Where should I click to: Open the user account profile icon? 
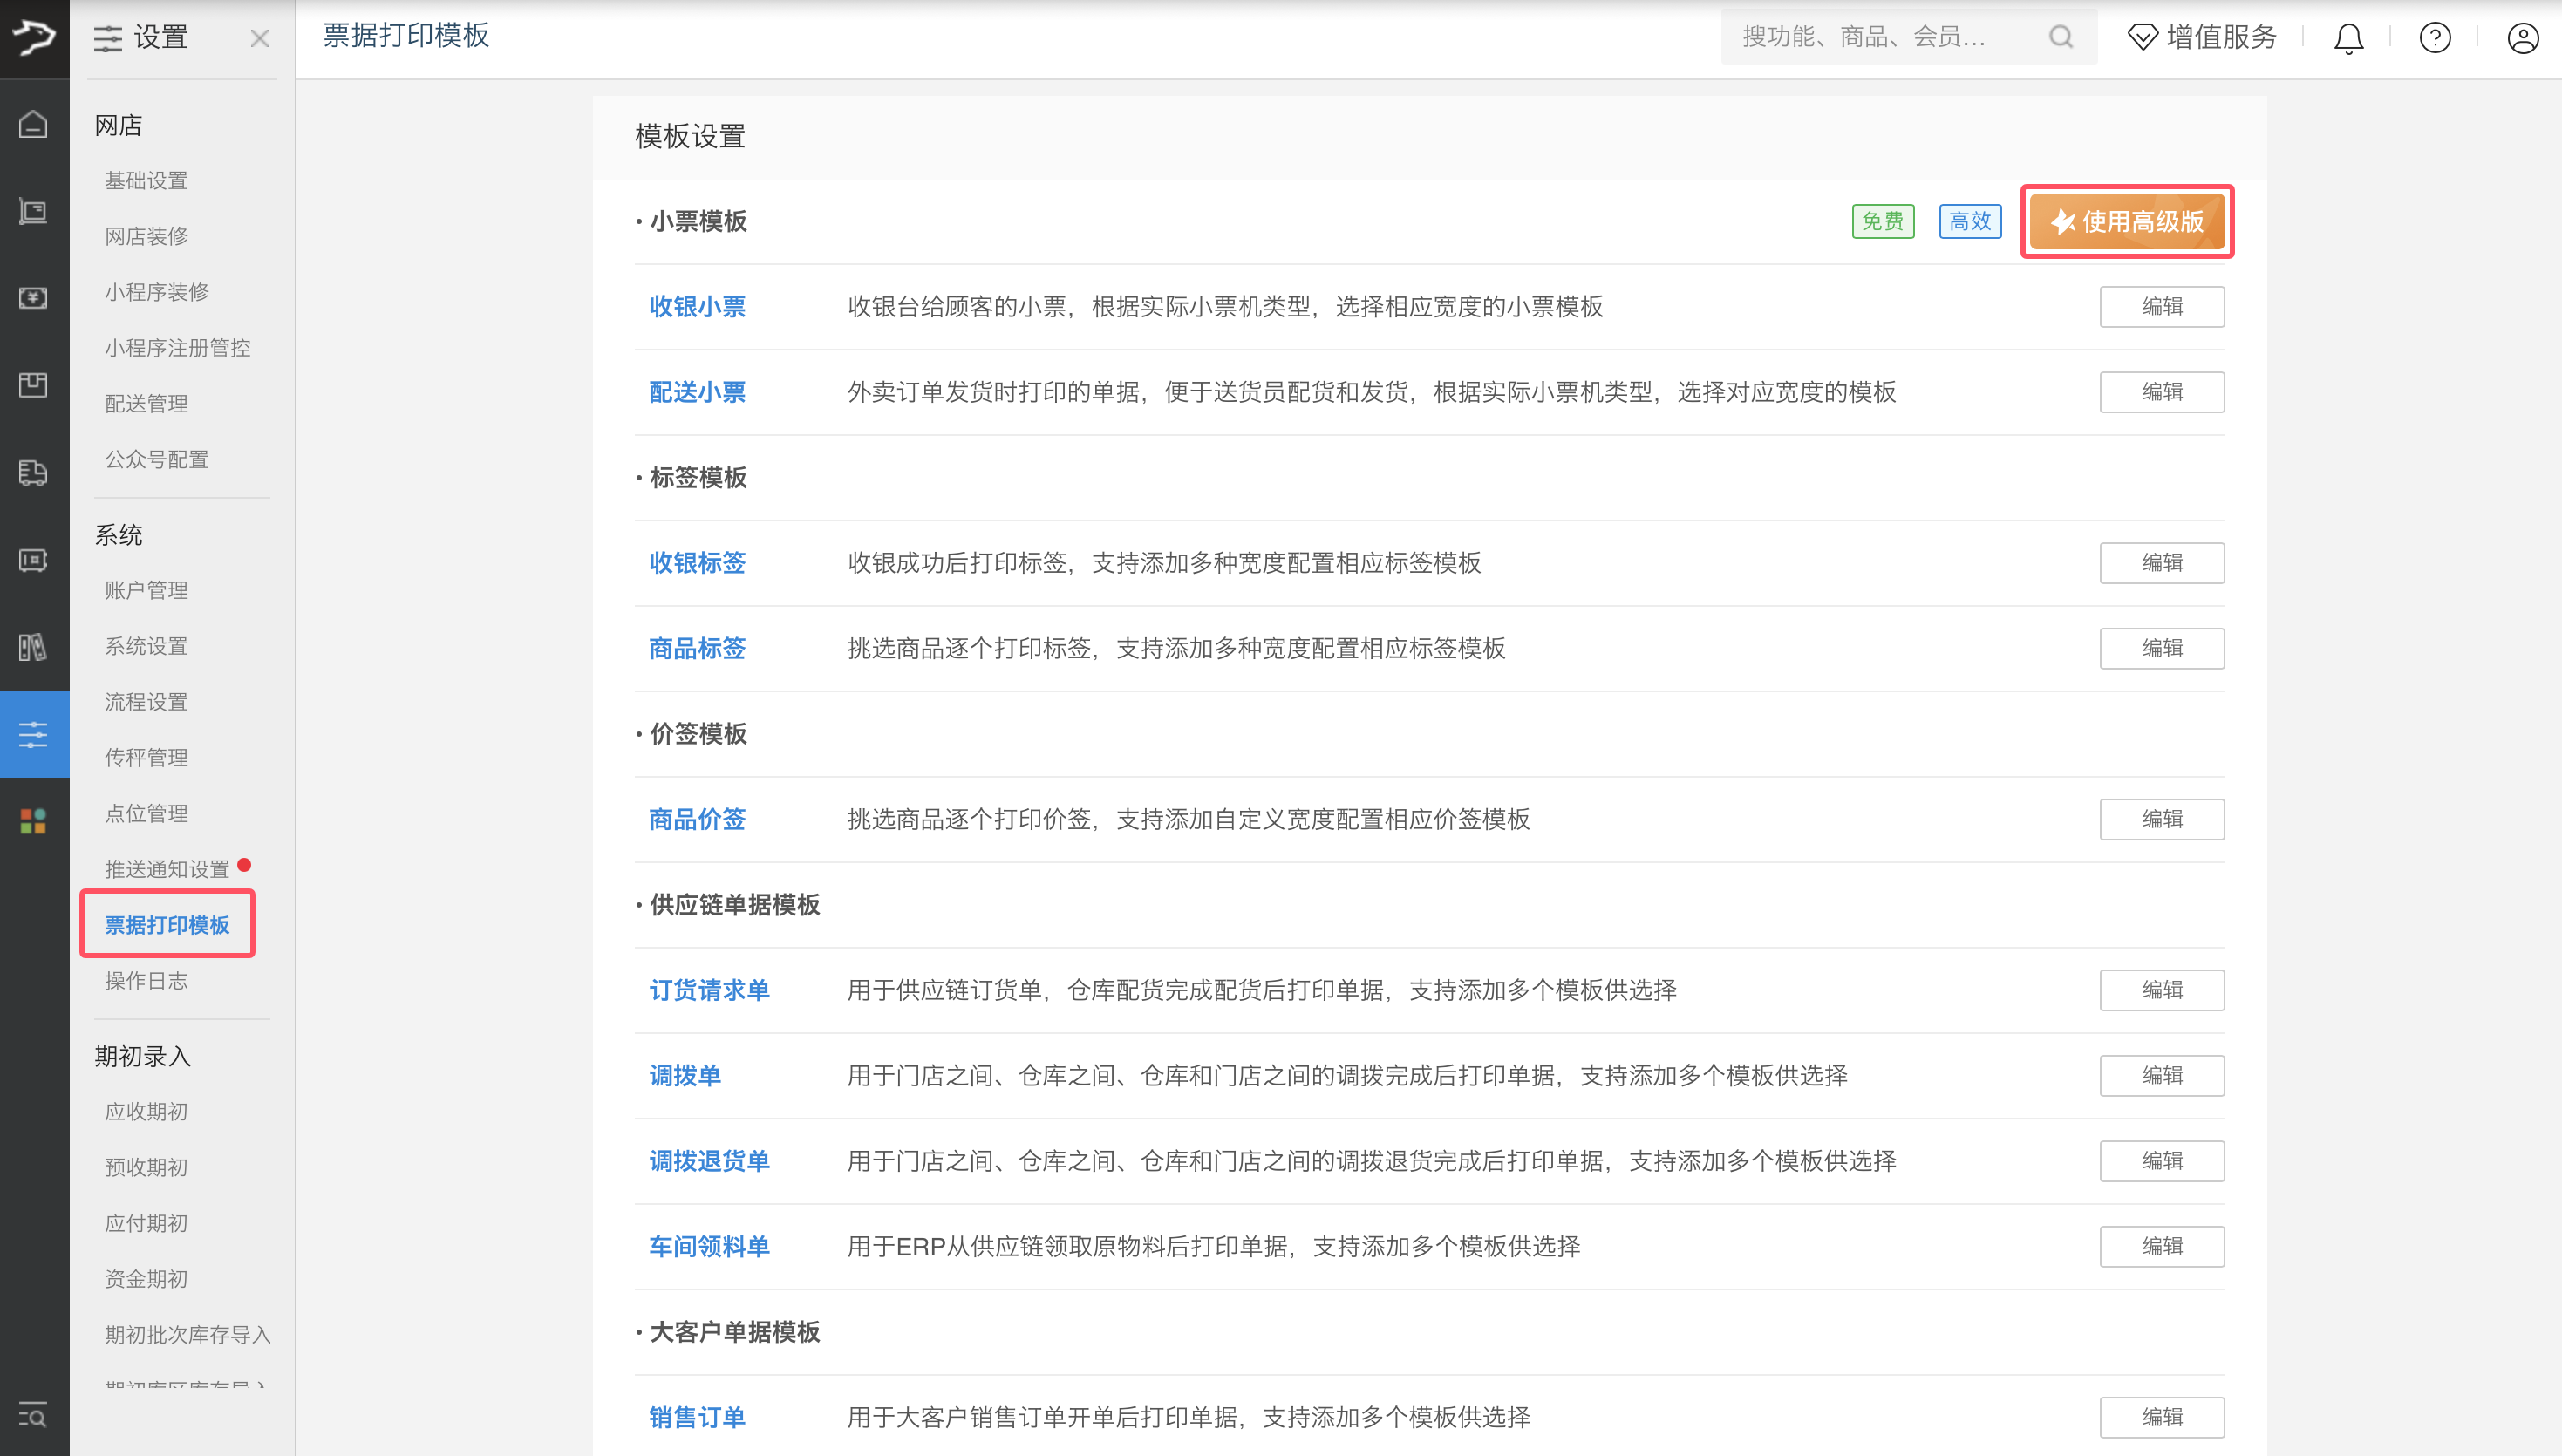2522,38
